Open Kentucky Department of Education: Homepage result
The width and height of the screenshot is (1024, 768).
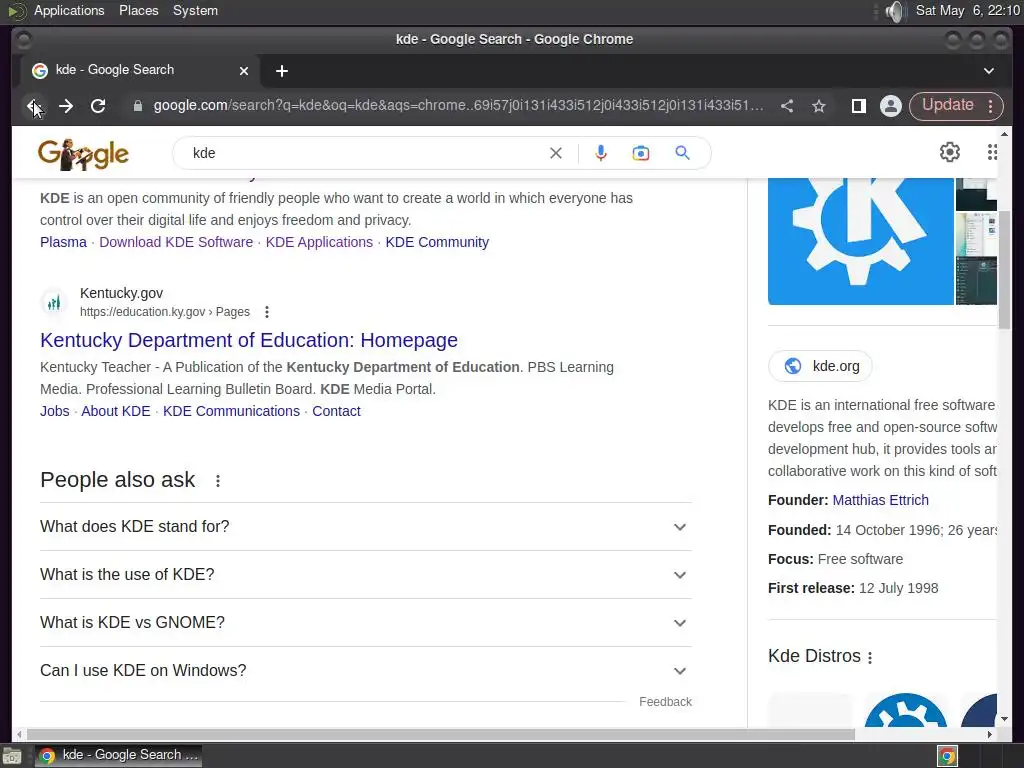click(249, 340)
